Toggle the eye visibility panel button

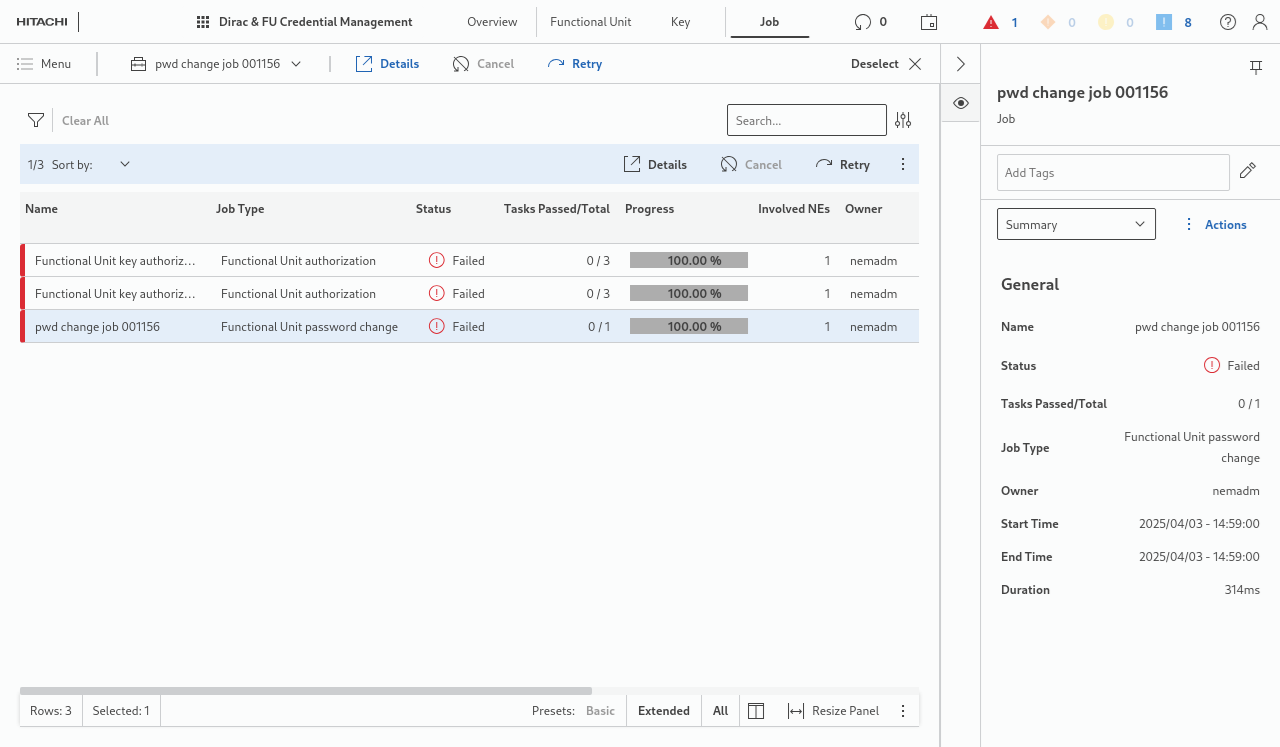click(x=960, y=103)
